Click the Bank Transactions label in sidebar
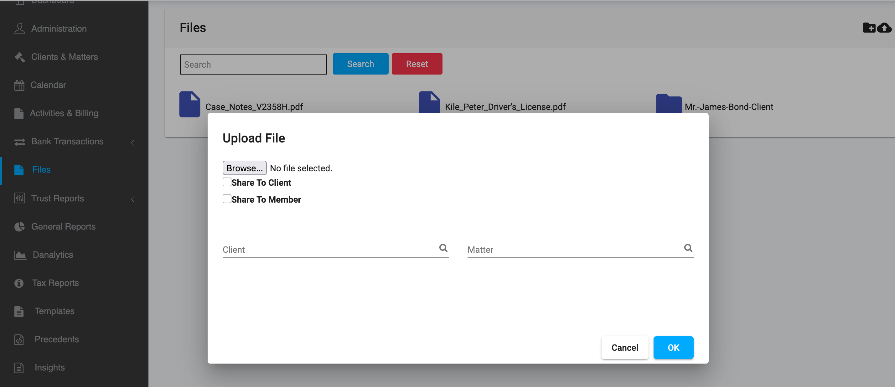 [x=67, y=142]
